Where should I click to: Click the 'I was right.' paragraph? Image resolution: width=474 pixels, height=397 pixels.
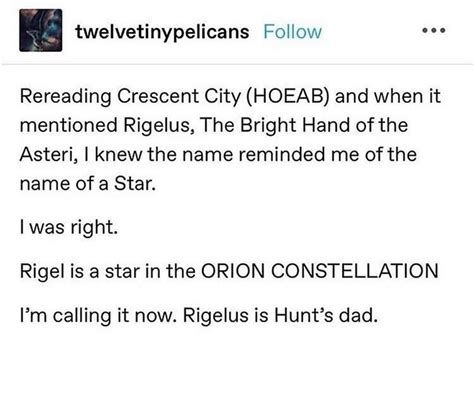click(69, 227)
